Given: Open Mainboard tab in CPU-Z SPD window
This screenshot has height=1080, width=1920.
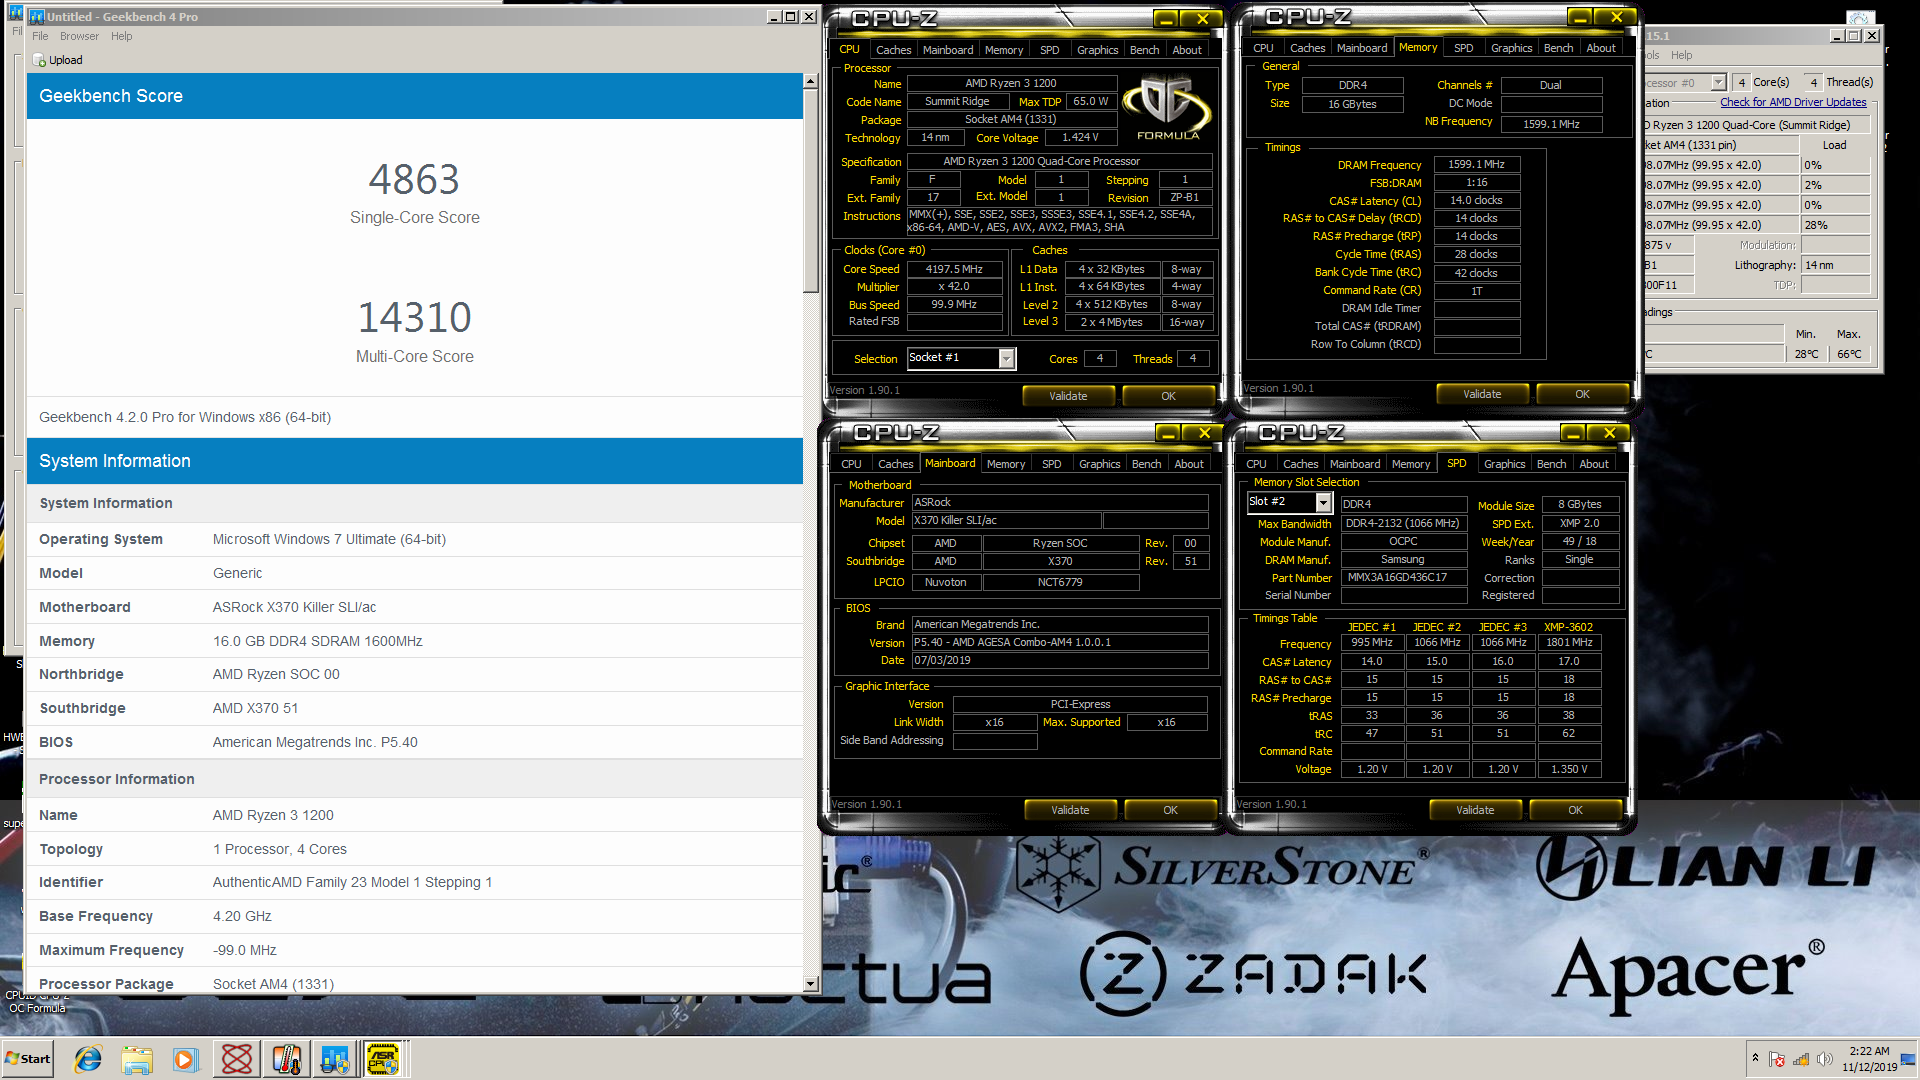Looking at the screenshot, I should tap(1355, 464).
